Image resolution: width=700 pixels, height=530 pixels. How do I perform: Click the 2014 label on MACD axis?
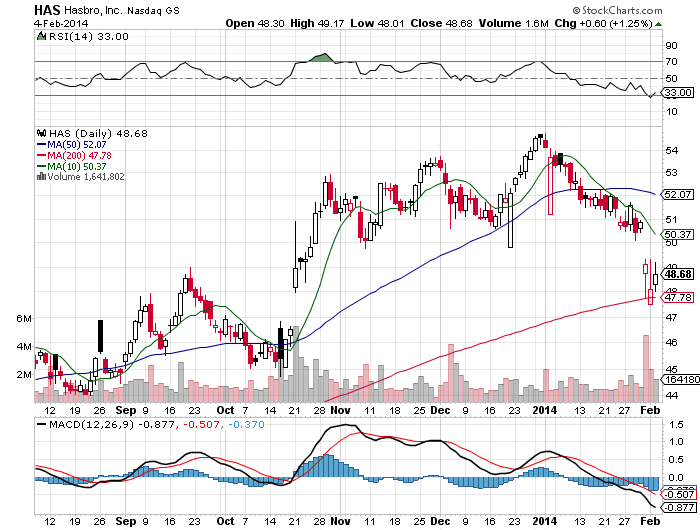click(545, 521)
